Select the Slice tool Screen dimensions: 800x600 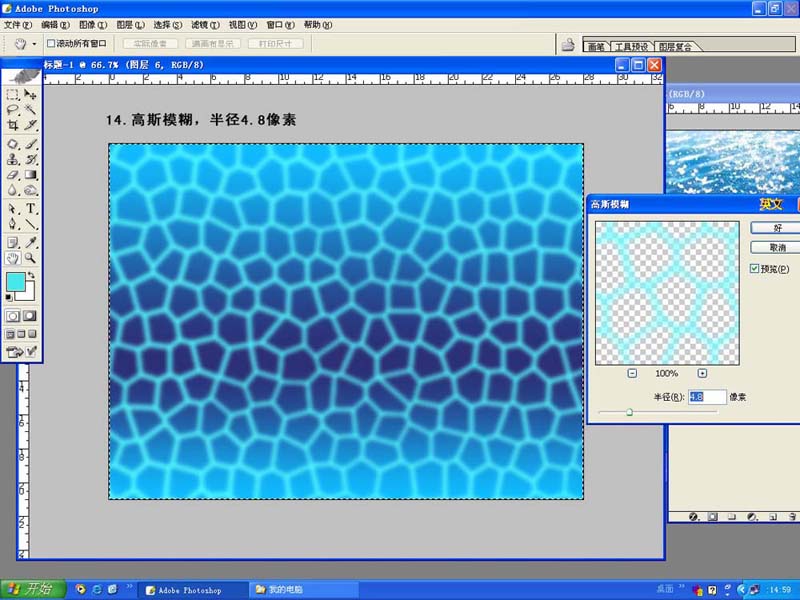(x=30, y=125)
